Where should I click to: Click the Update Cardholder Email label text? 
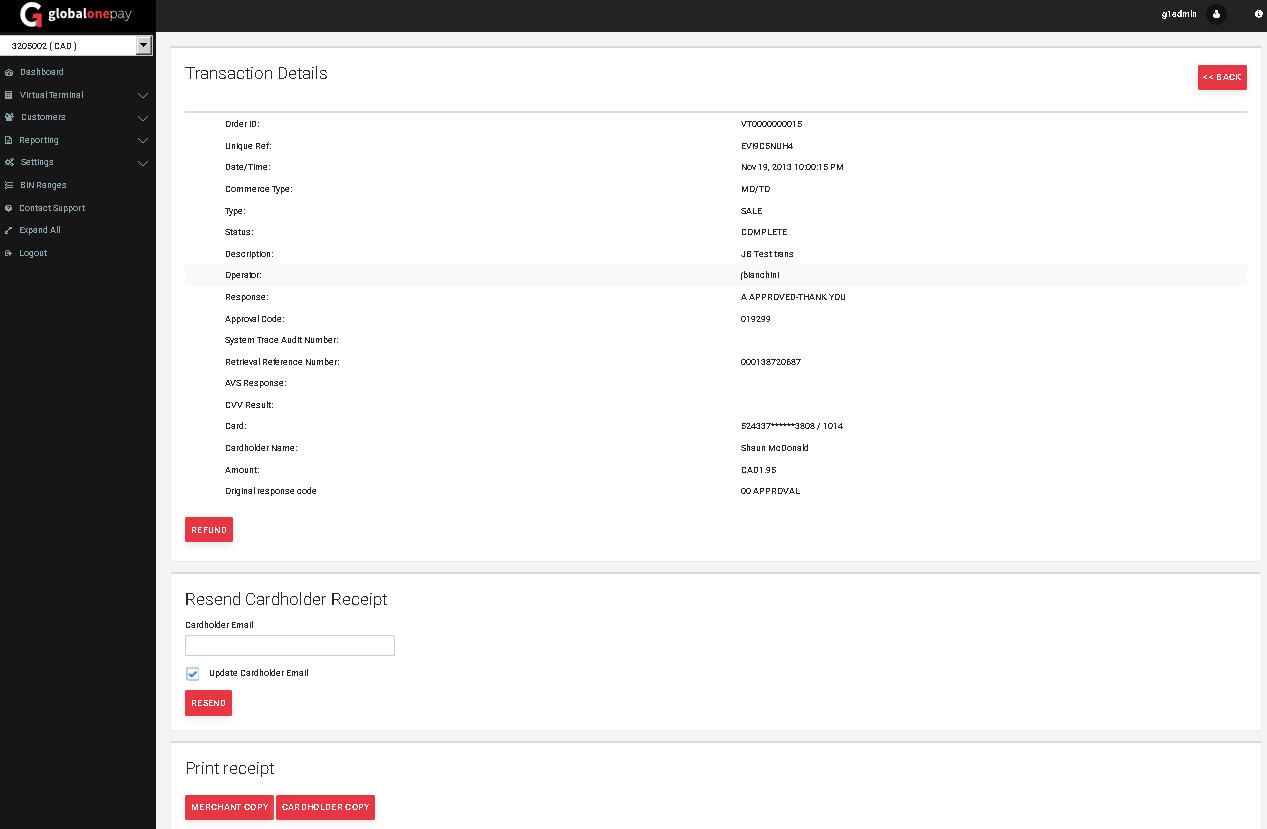tap(259, 673)
